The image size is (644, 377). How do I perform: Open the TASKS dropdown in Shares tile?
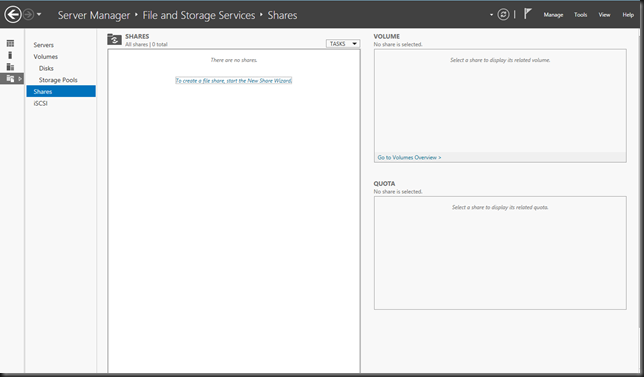tap(343, 44)
